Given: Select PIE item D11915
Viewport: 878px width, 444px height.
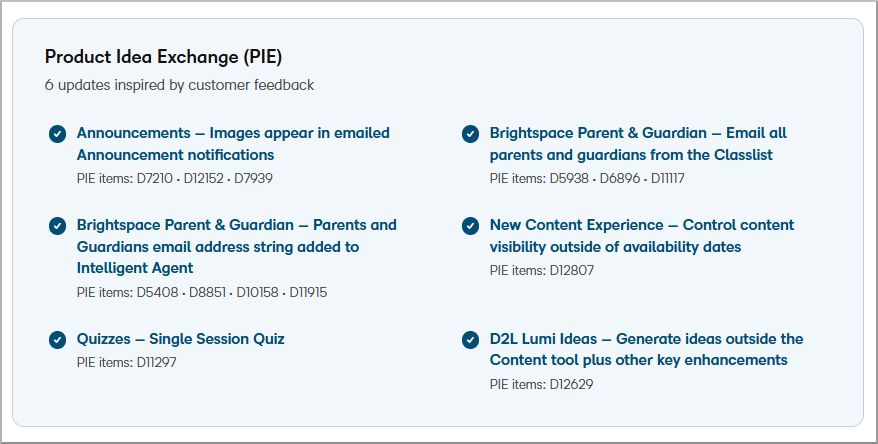Looking at the screenshot, I should tap(308, 292).
